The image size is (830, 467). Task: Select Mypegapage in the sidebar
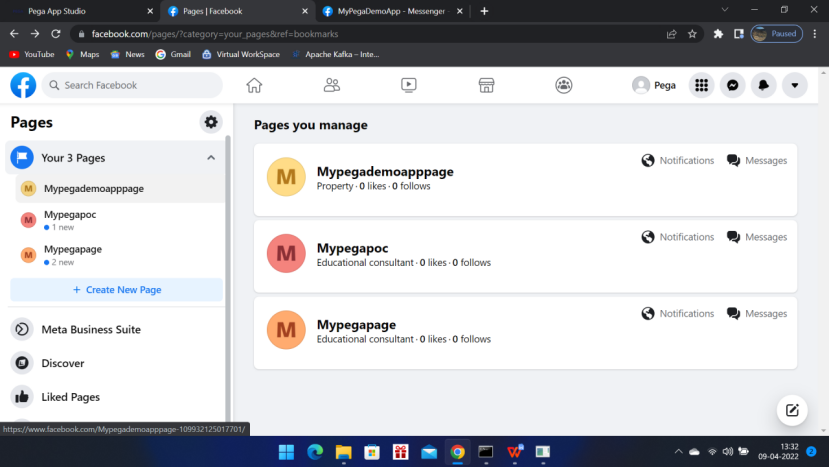pos(120,255)
